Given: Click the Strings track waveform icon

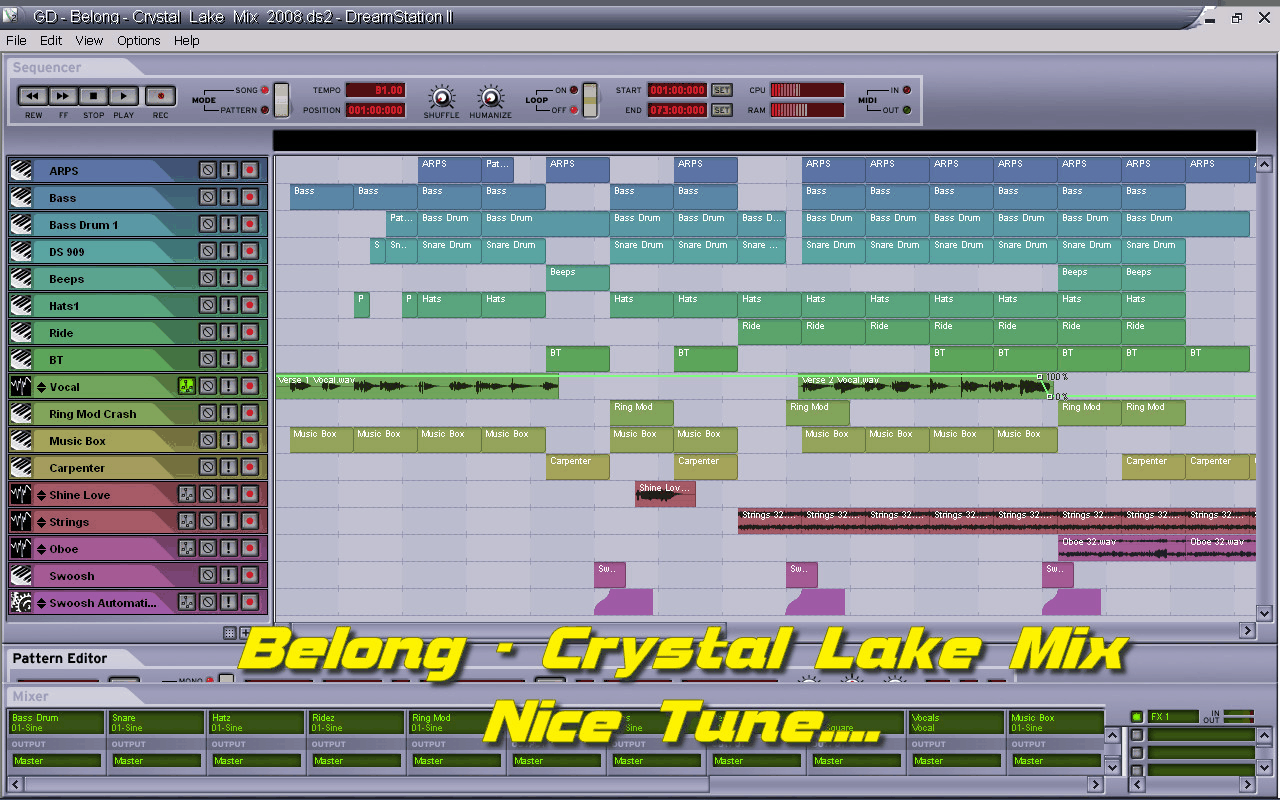Looking at the screenshot, I should coord(21,521).
